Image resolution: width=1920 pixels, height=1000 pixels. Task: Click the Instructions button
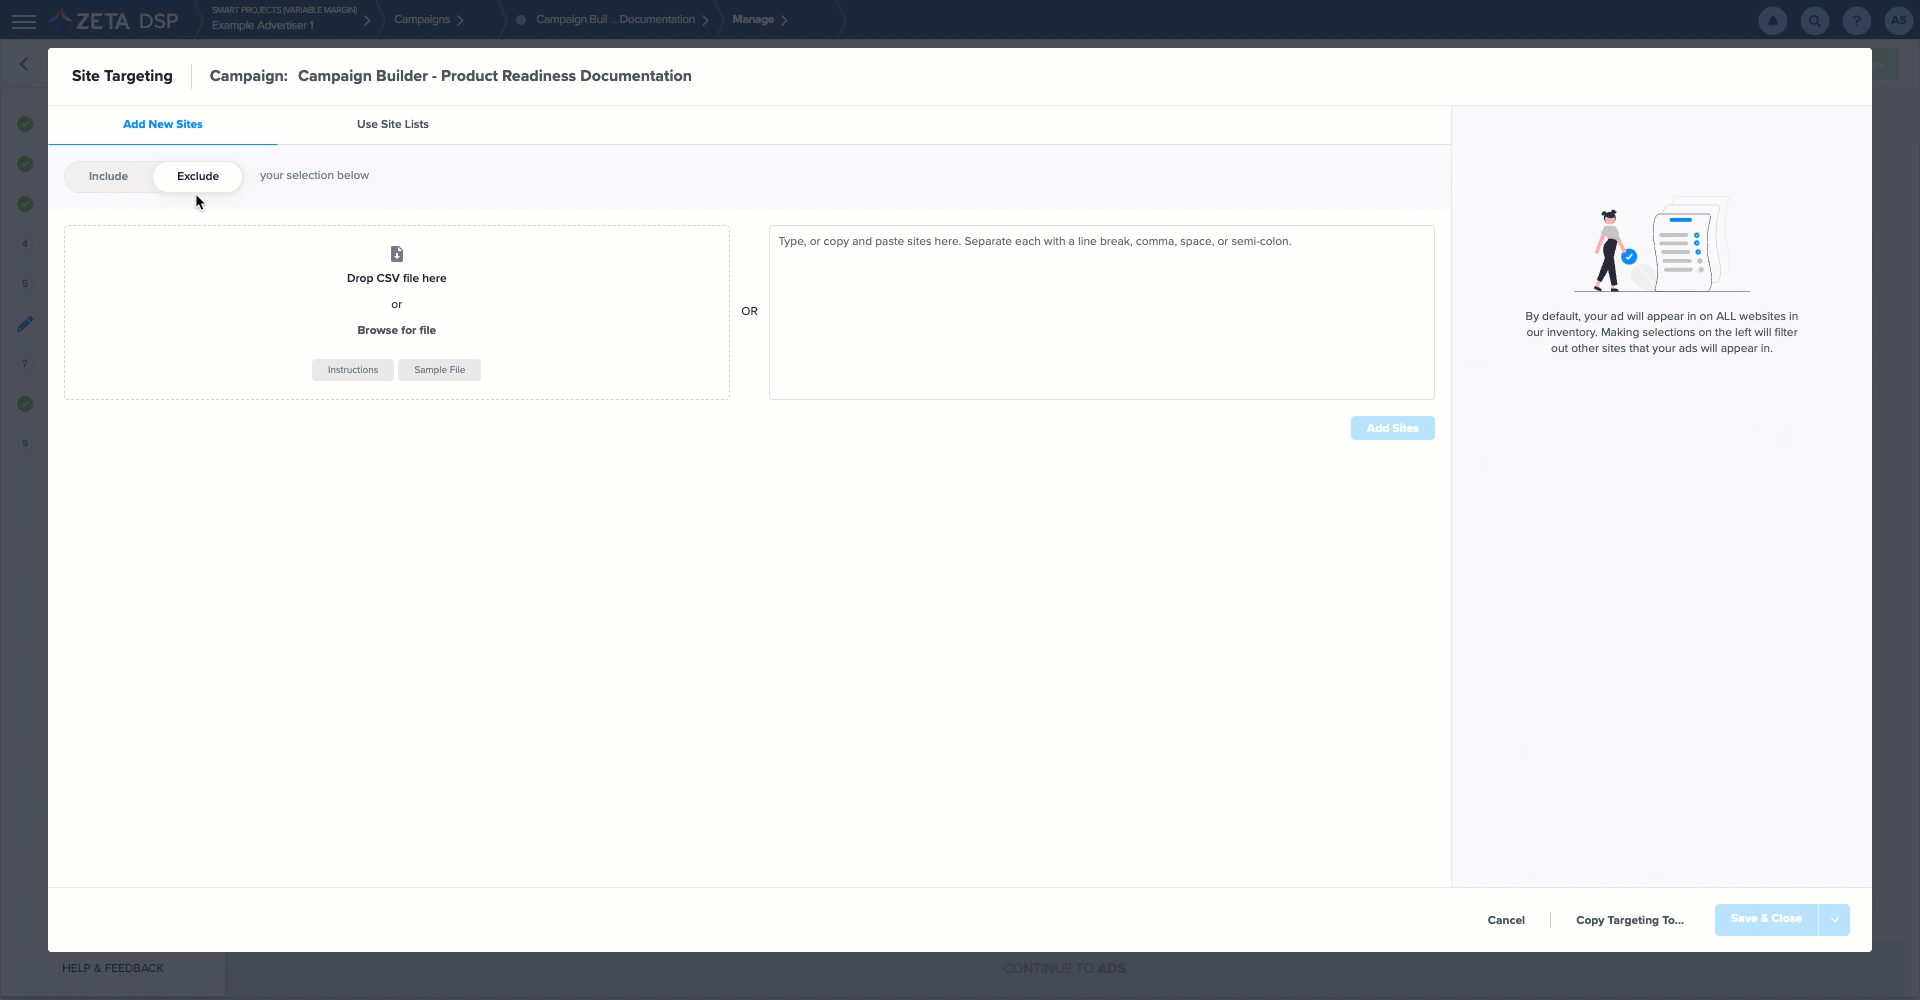pyautogui.click(x=353, y=370)
